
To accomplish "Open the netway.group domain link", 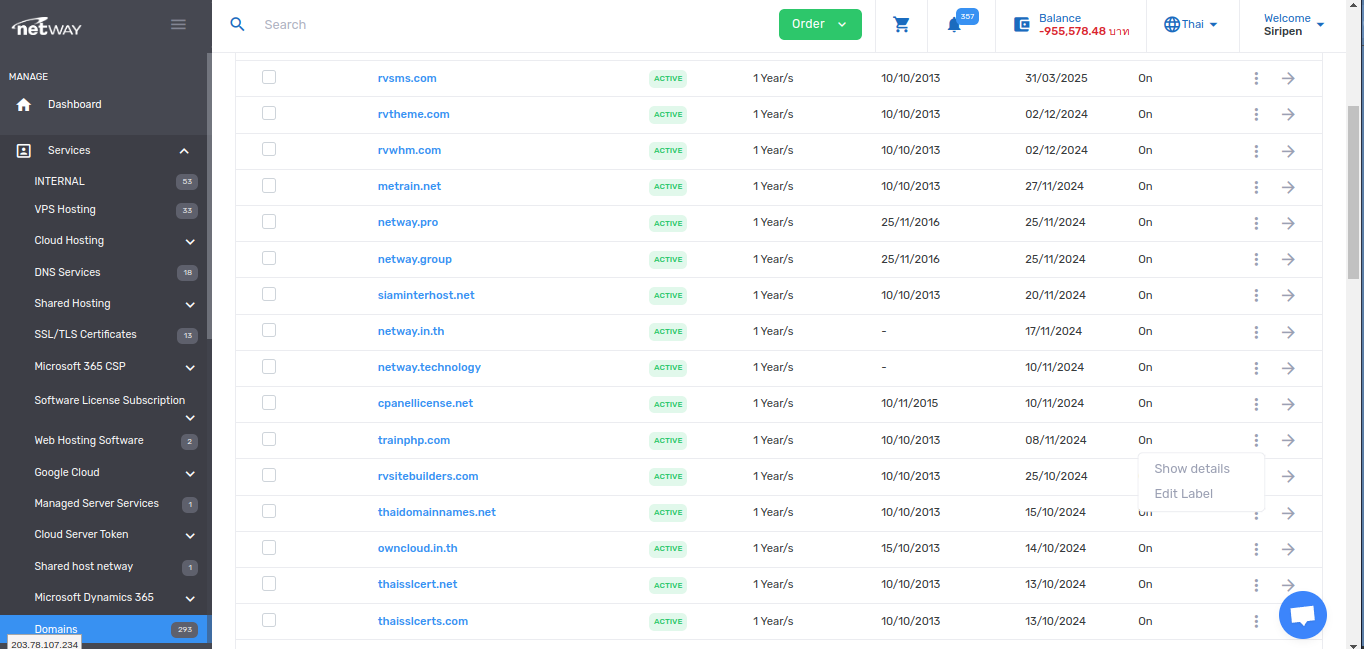I will [414, 259].
